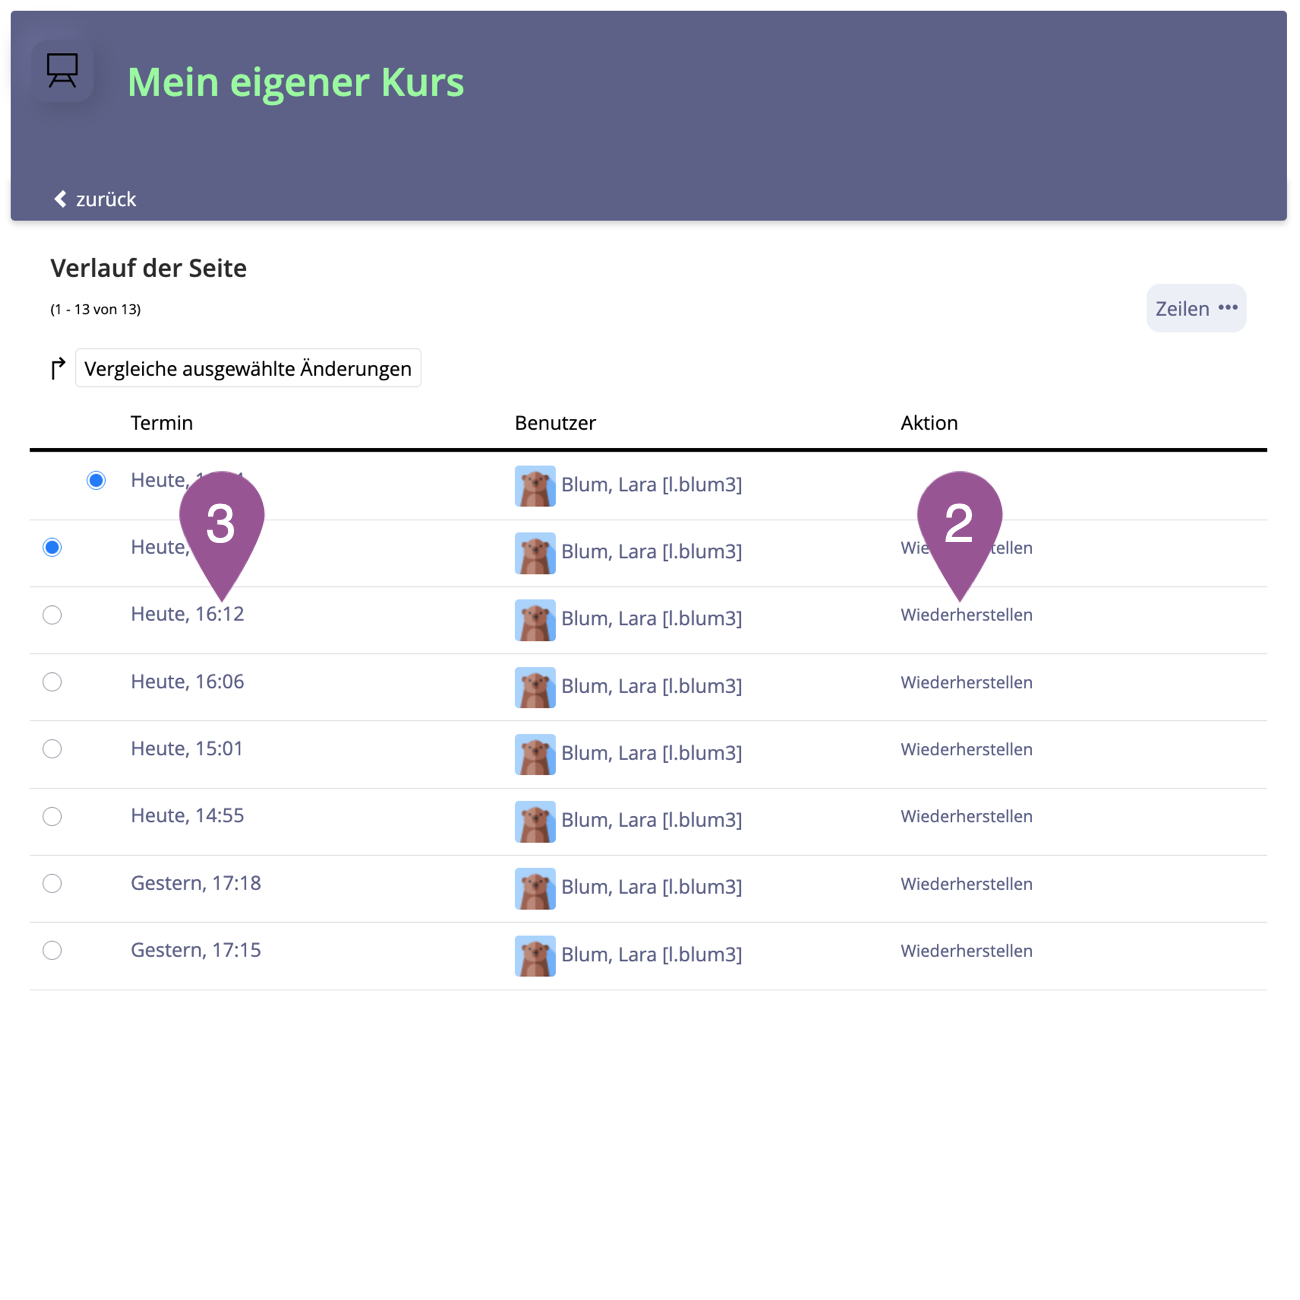Click avatar in the Heute 16:06 row
The width and height of the screenshot is (1300, 1300).
tap(535, 687)
